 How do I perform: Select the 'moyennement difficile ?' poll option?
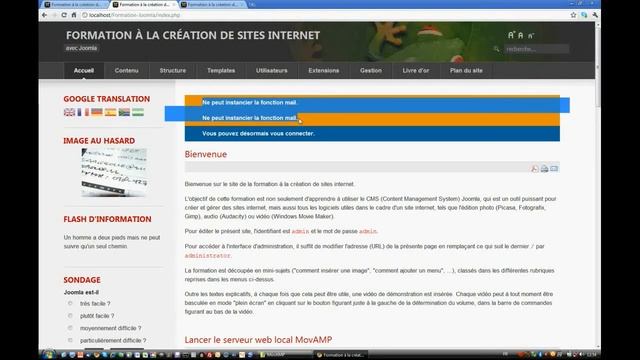(x=70, y=328)
